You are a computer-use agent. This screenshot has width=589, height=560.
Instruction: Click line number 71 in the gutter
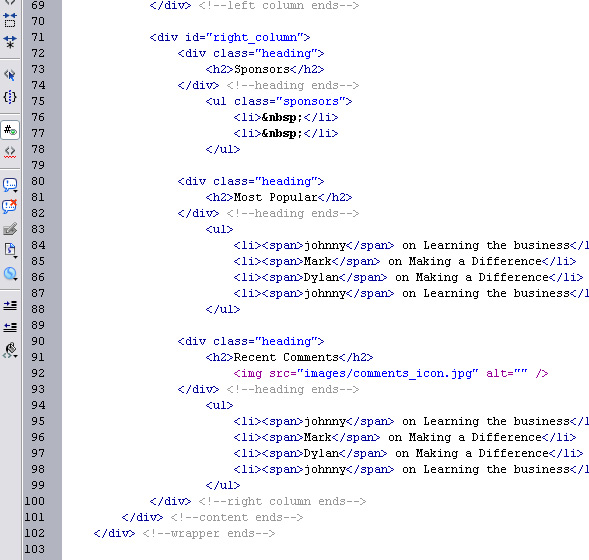[x=38, y=37]
